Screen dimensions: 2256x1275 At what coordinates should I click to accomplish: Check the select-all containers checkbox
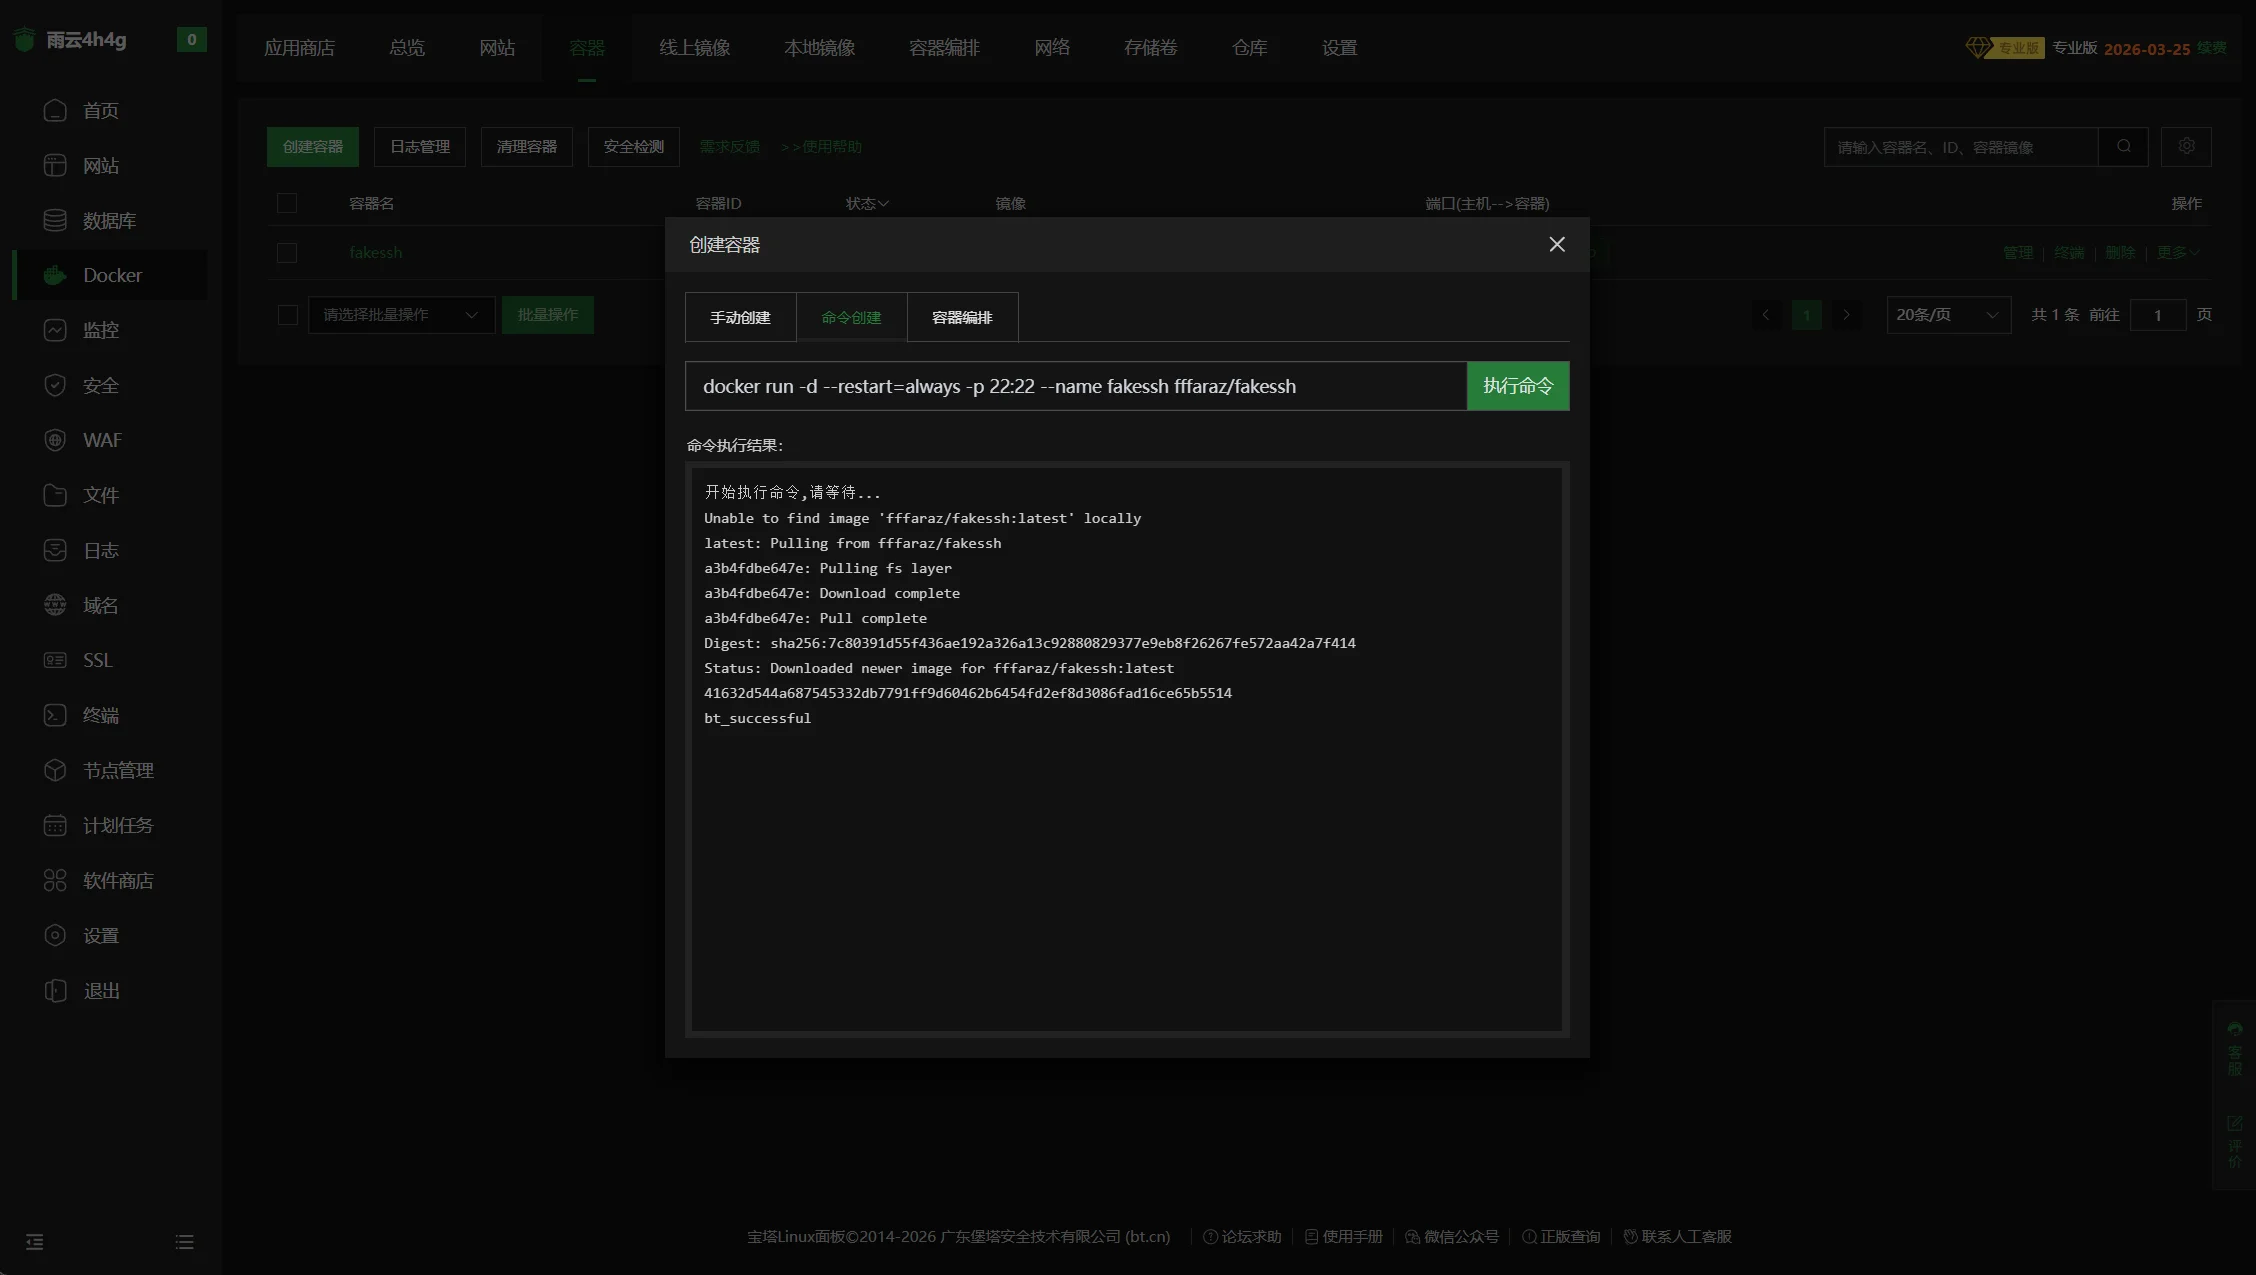coord(287,203)
